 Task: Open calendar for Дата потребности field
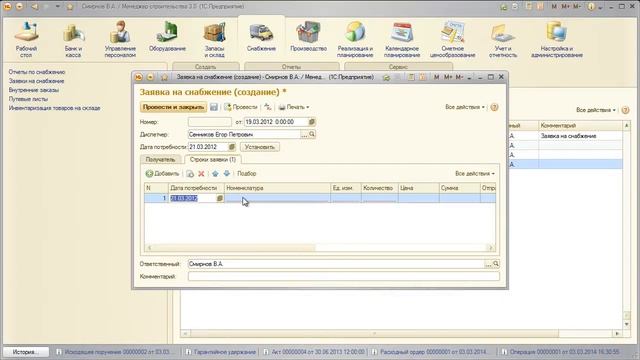pos(231,147)
